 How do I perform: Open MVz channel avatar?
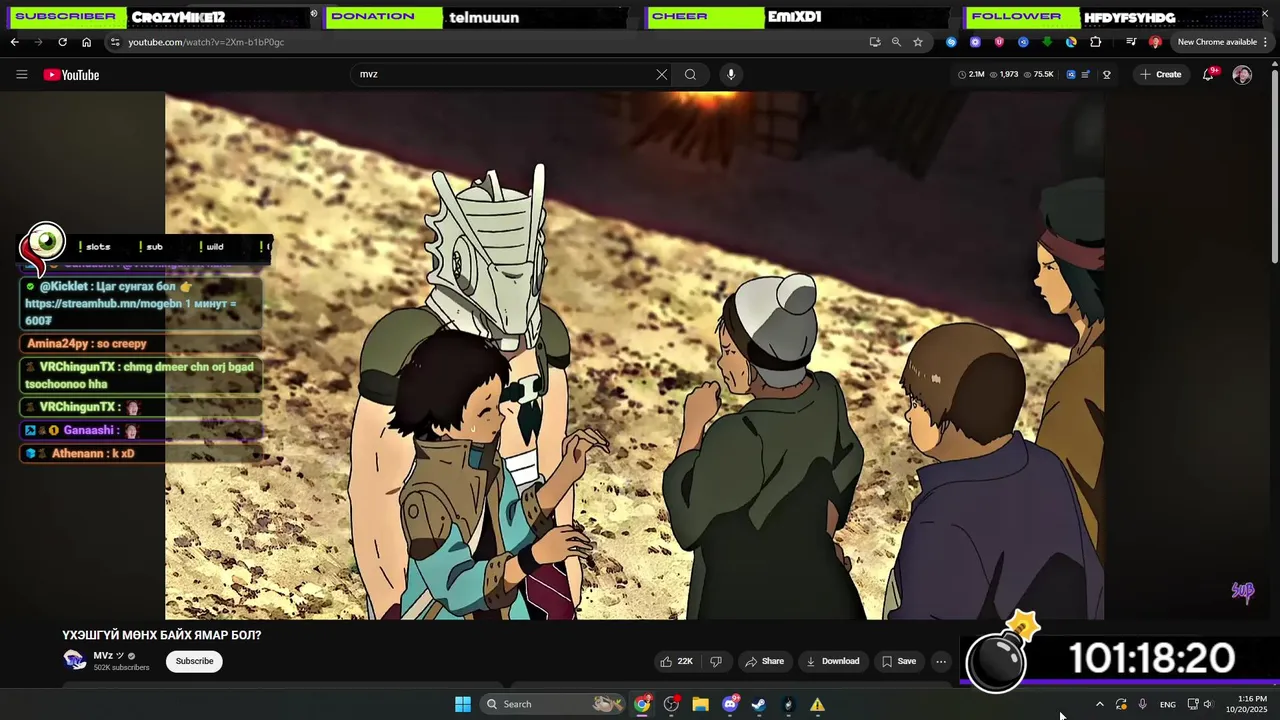tap(75, 660)
